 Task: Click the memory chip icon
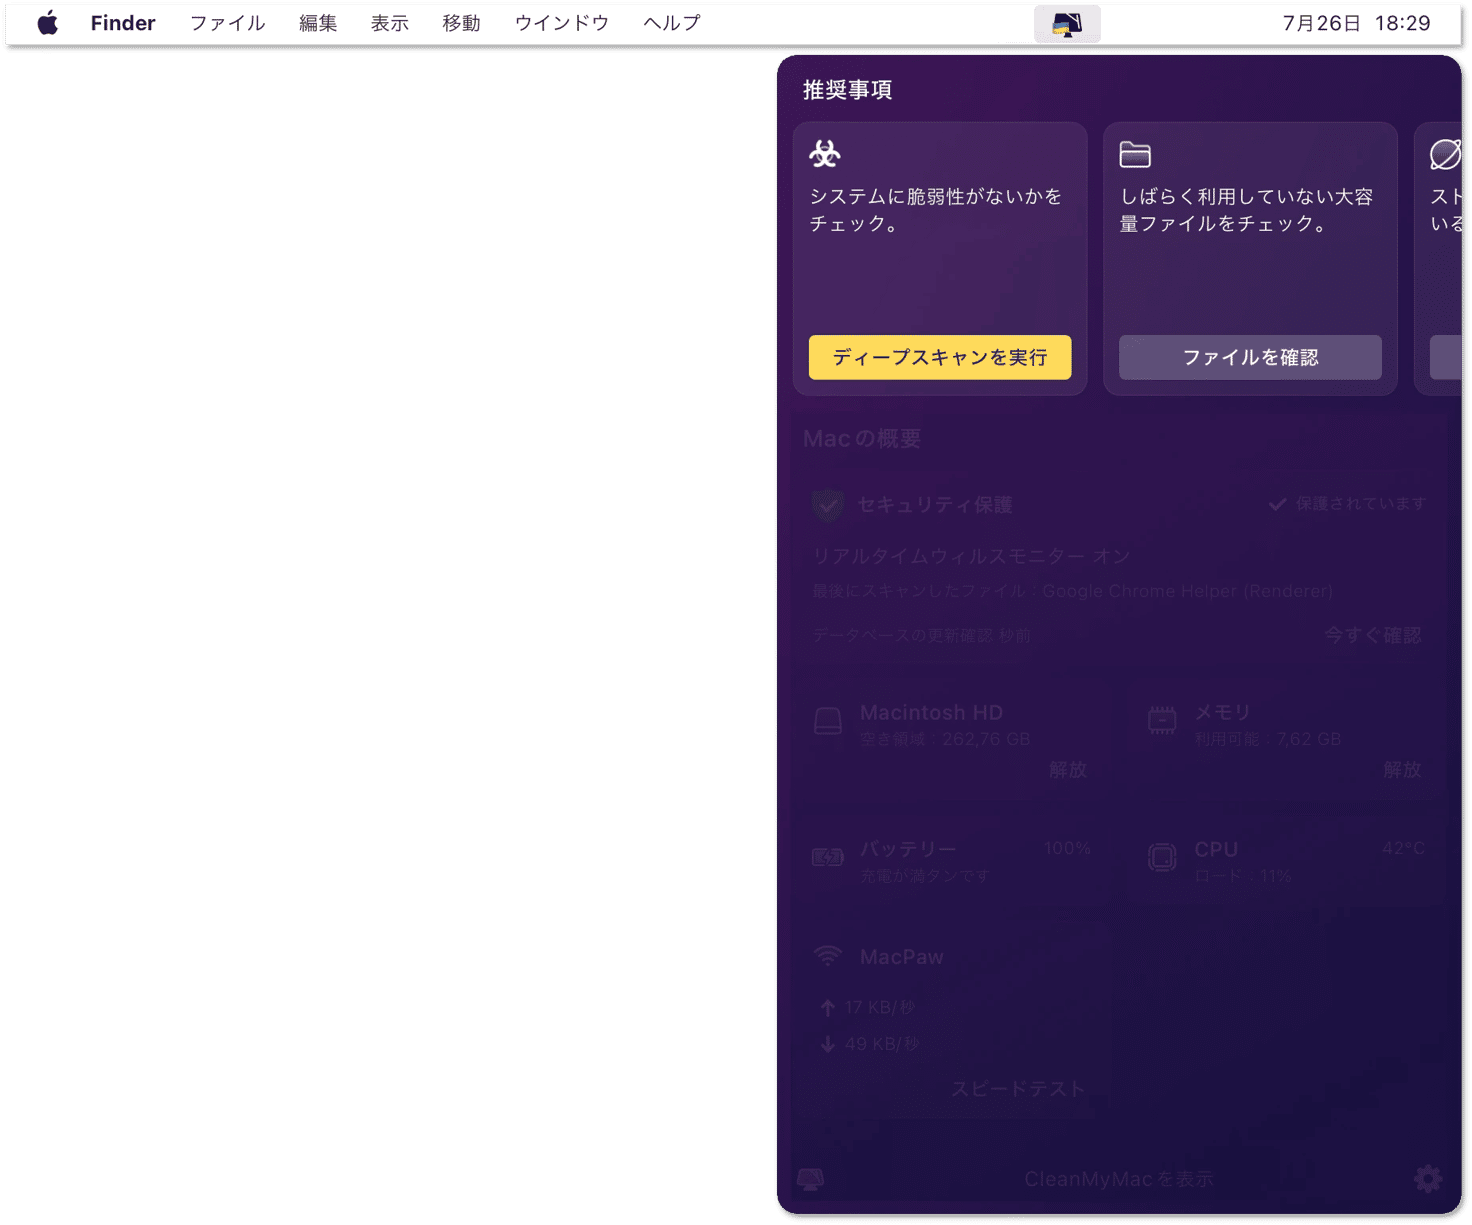point(1162,721)
